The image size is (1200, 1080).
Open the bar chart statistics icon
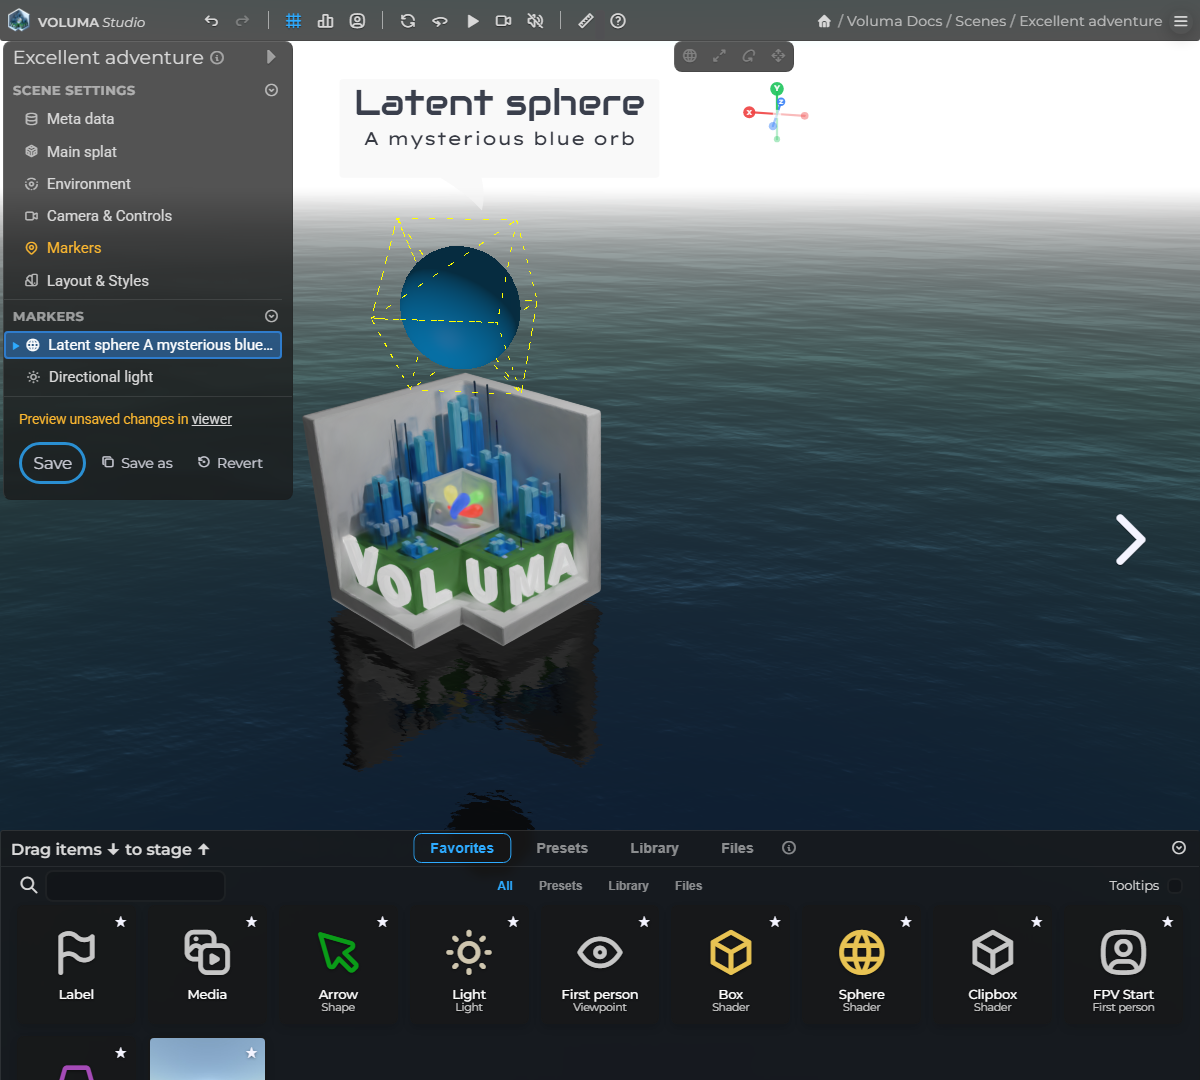tap(326, 21)
